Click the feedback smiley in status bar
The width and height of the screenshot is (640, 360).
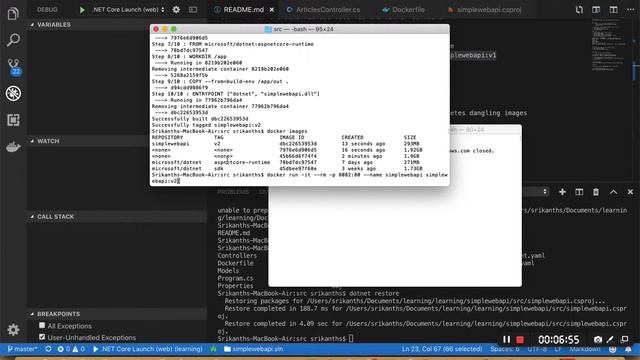pos(613,349)
